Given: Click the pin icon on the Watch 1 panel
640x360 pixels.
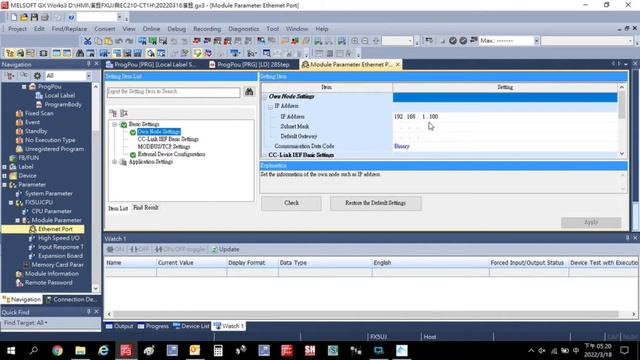Looking at the screenshot, I should [x=627, y=238].
